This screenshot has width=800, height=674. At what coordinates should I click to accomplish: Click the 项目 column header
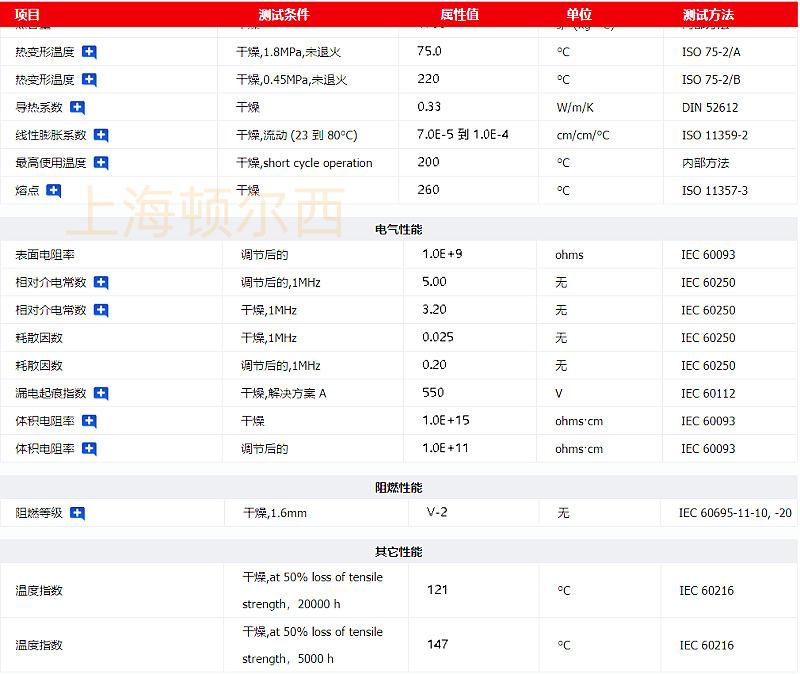[29, 15]
